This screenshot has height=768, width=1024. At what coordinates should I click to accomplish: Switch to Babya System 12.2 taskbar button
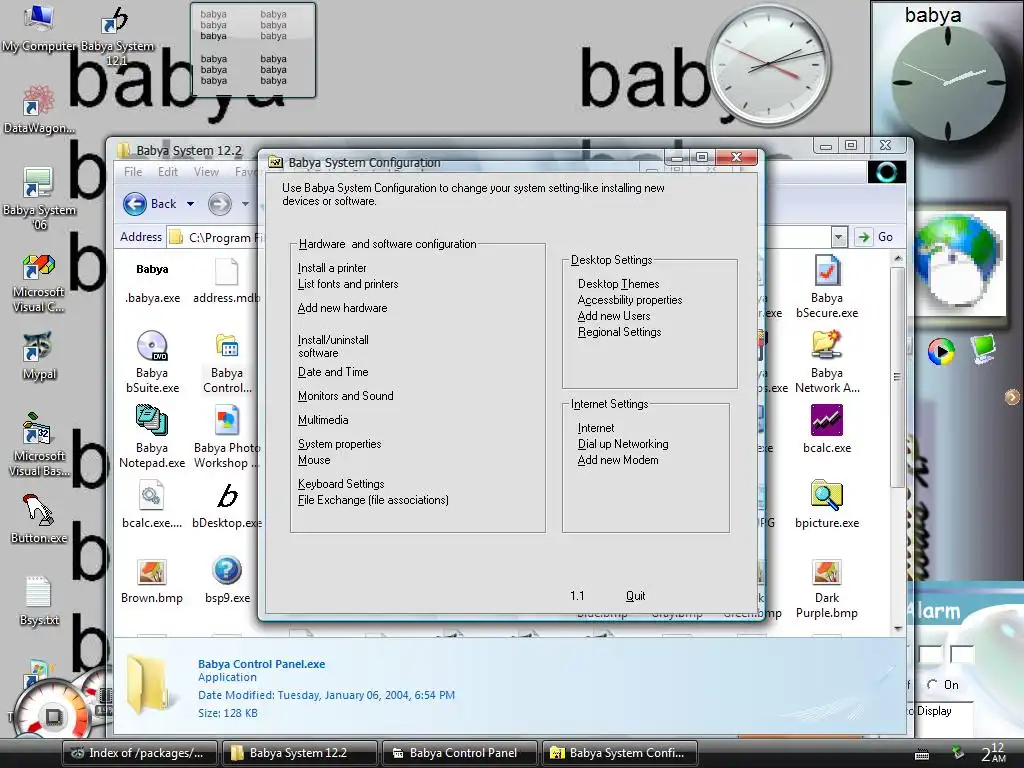pyautogui.click(x=300, y=753)
